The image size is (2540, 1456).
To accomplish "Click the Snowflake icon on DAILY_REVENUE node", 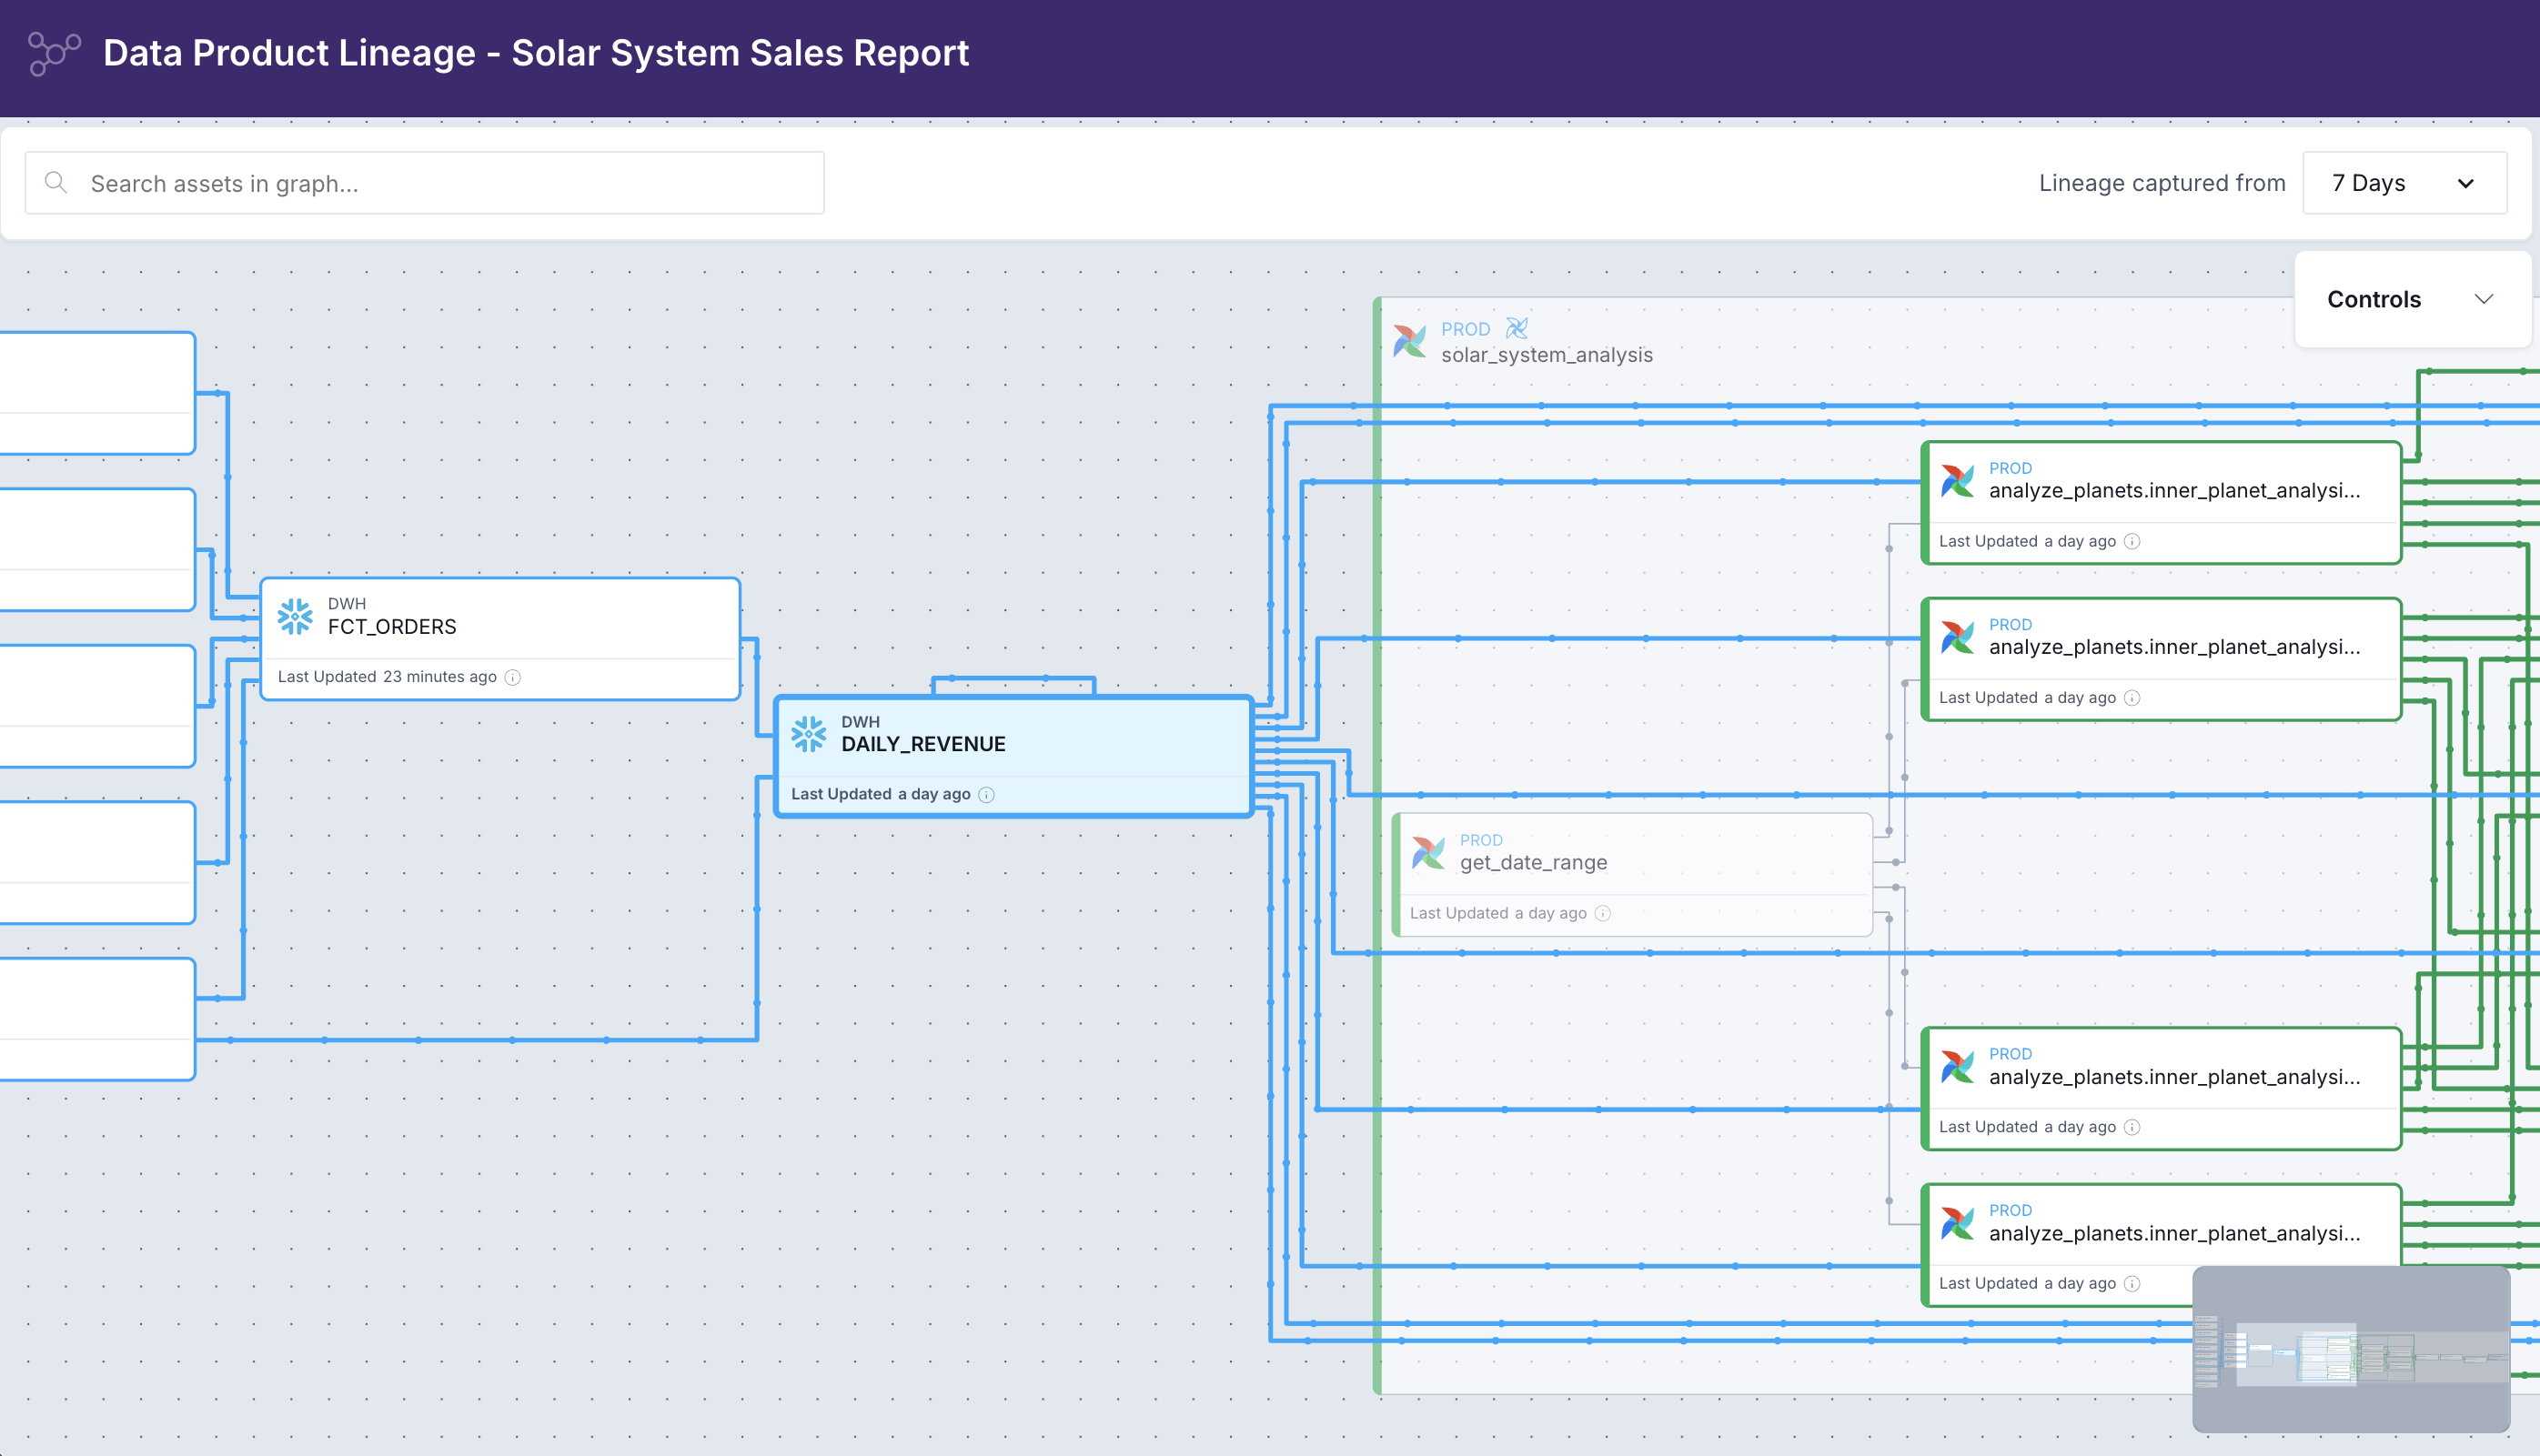I will coord(809,734).
